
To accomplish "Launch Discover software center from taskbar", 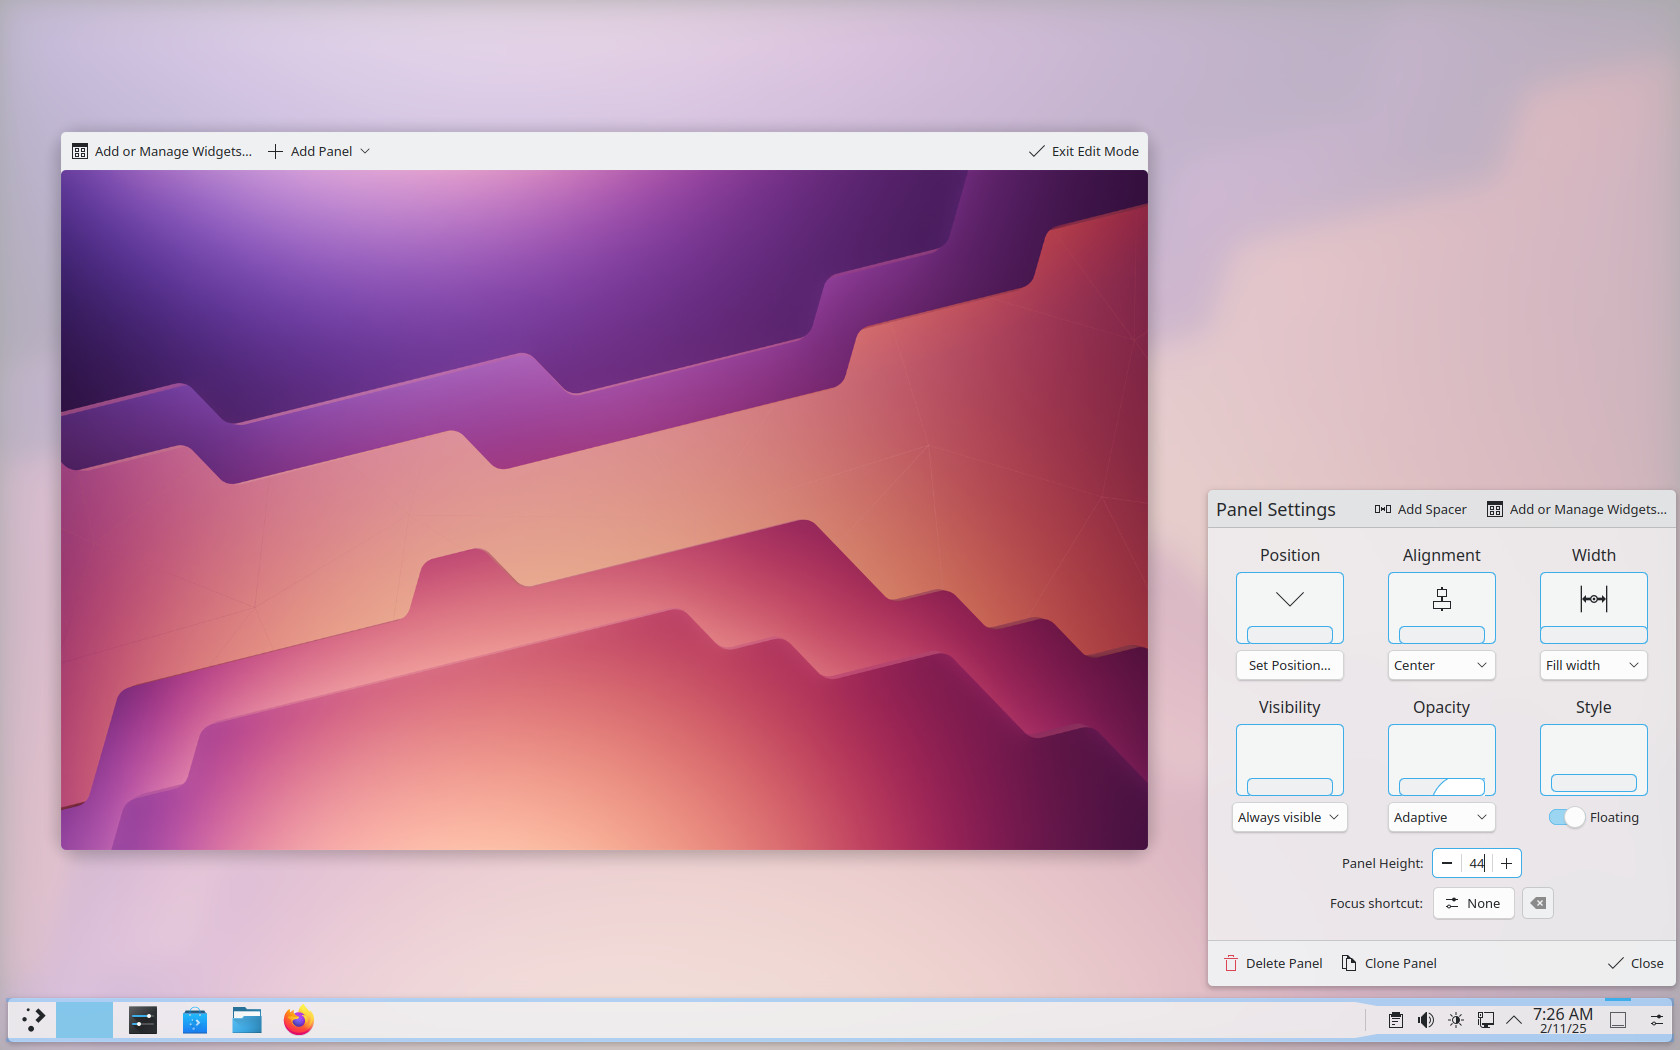I will pos(195,1020).
